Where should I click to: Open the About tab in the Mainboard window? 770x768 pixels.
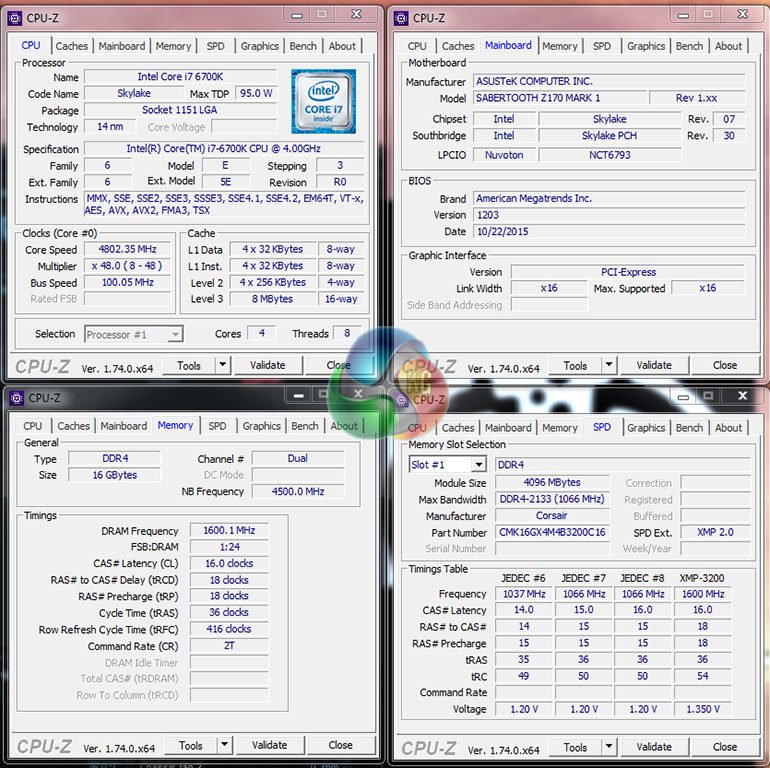(x=728, y=46)
